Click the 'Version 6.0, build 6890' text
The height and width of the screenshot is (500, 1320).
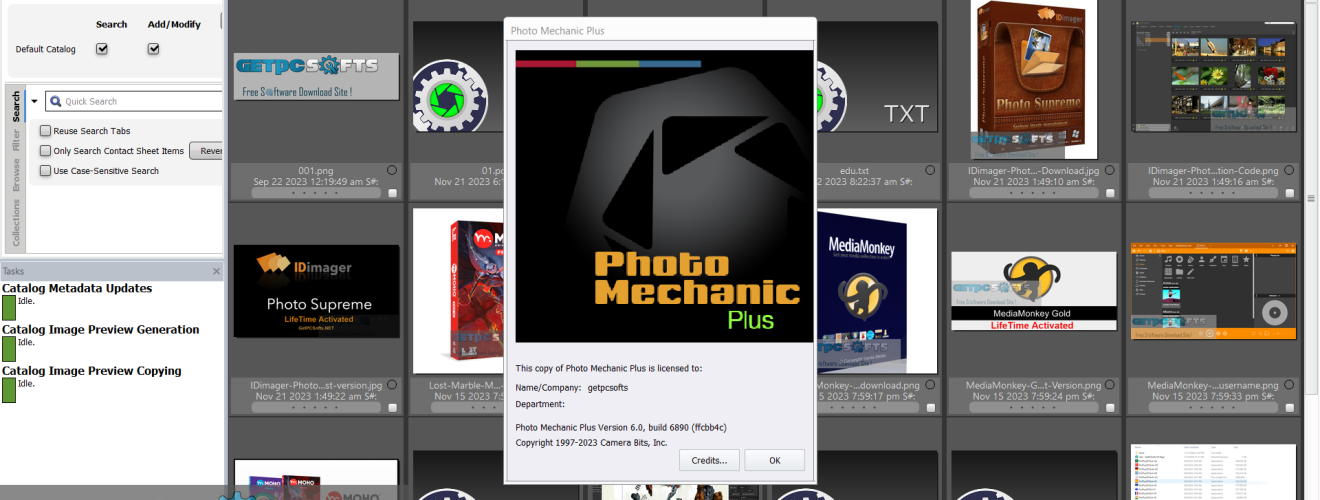(644, 428)
